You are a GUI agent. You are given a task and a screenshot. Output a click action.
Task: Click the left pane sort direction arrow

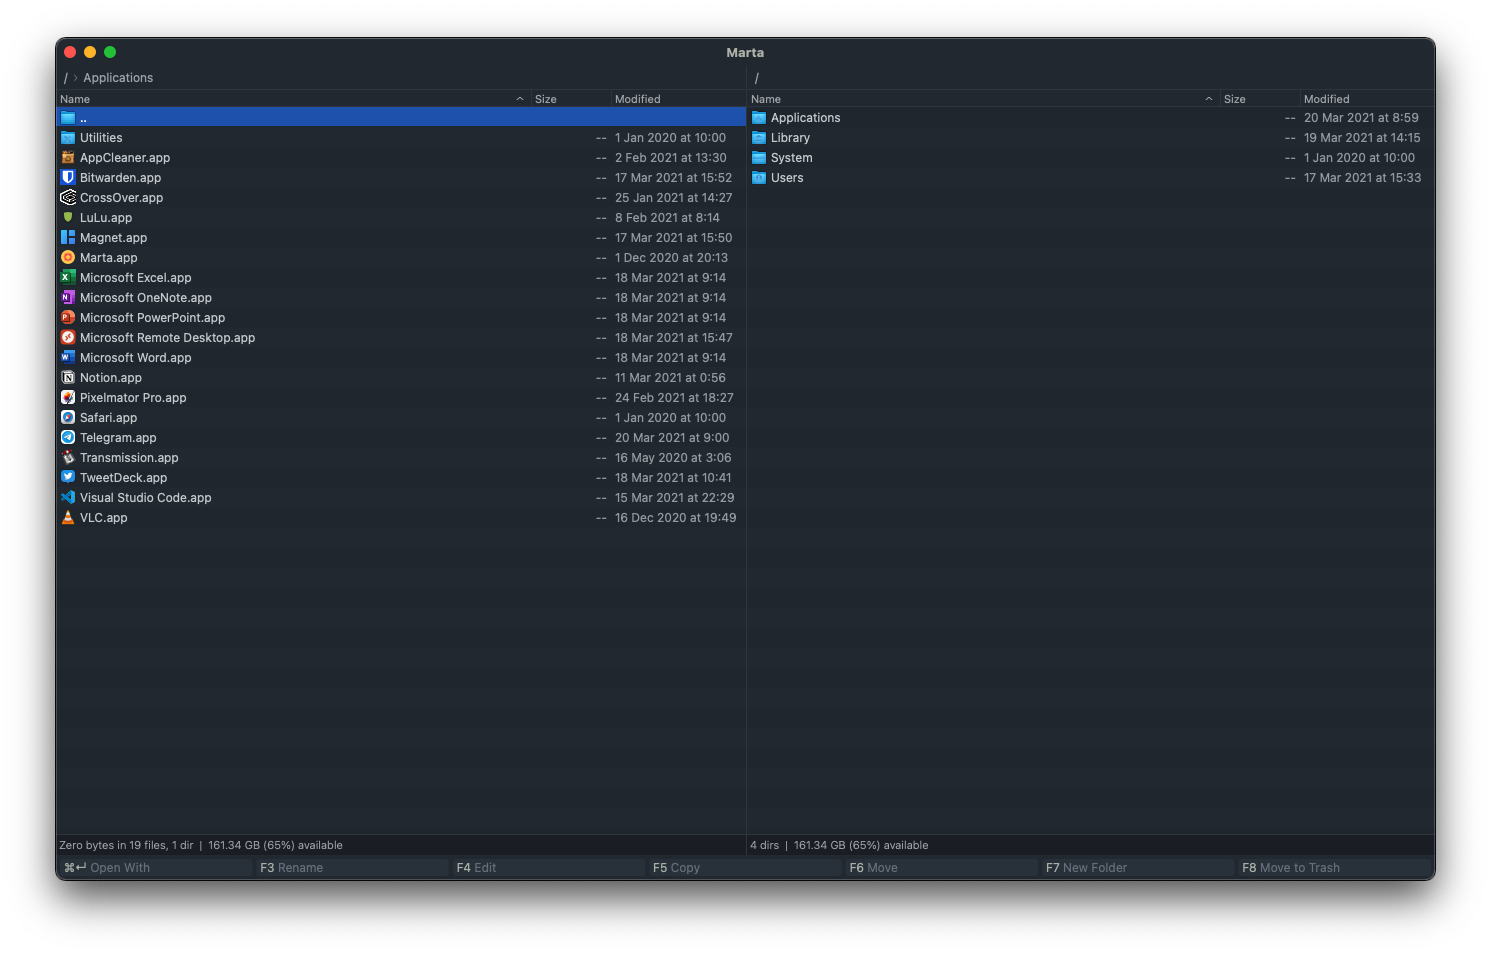pos(520,99)
